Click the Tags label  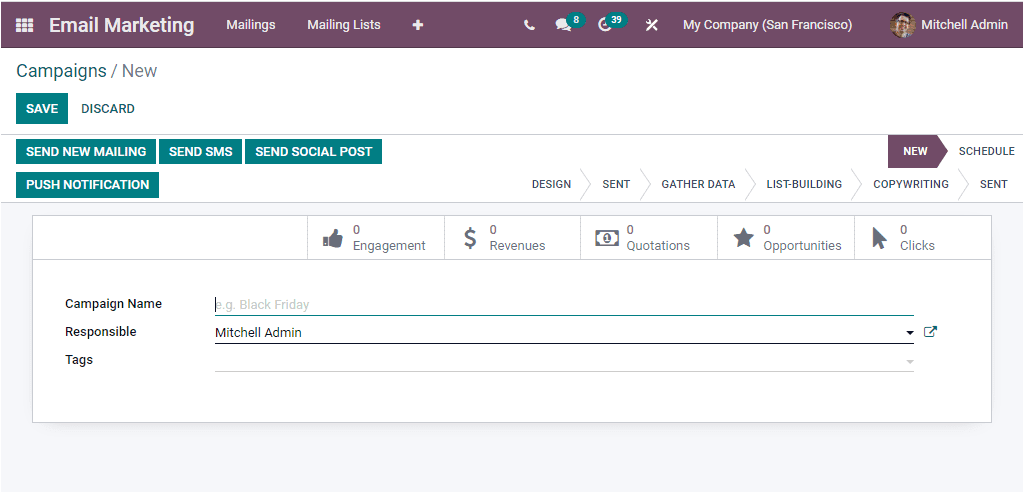[x=79, y=360]
